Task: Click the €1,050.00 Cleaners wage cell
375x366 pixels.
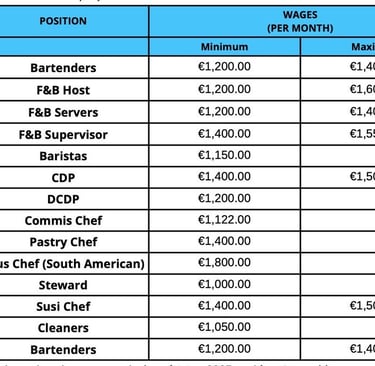Action: click(225, 328)
